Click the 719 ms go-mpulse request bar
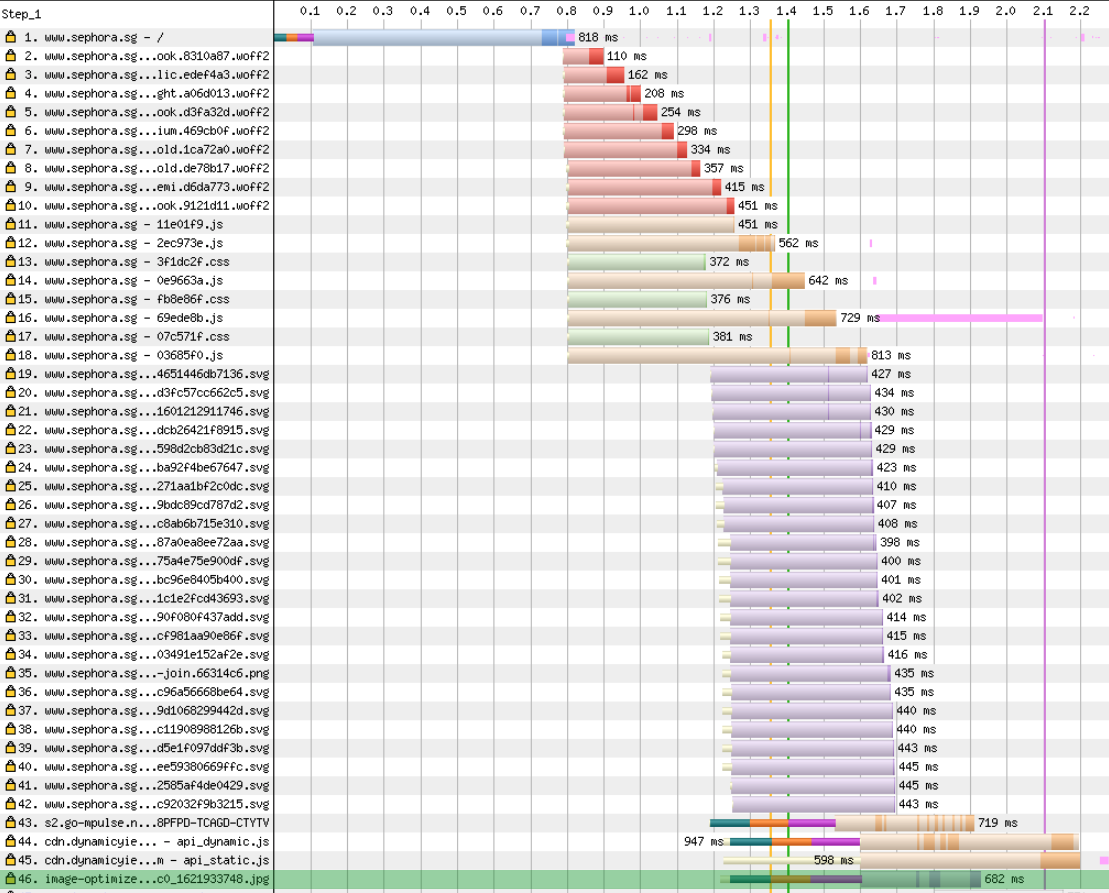 [842, 823]
